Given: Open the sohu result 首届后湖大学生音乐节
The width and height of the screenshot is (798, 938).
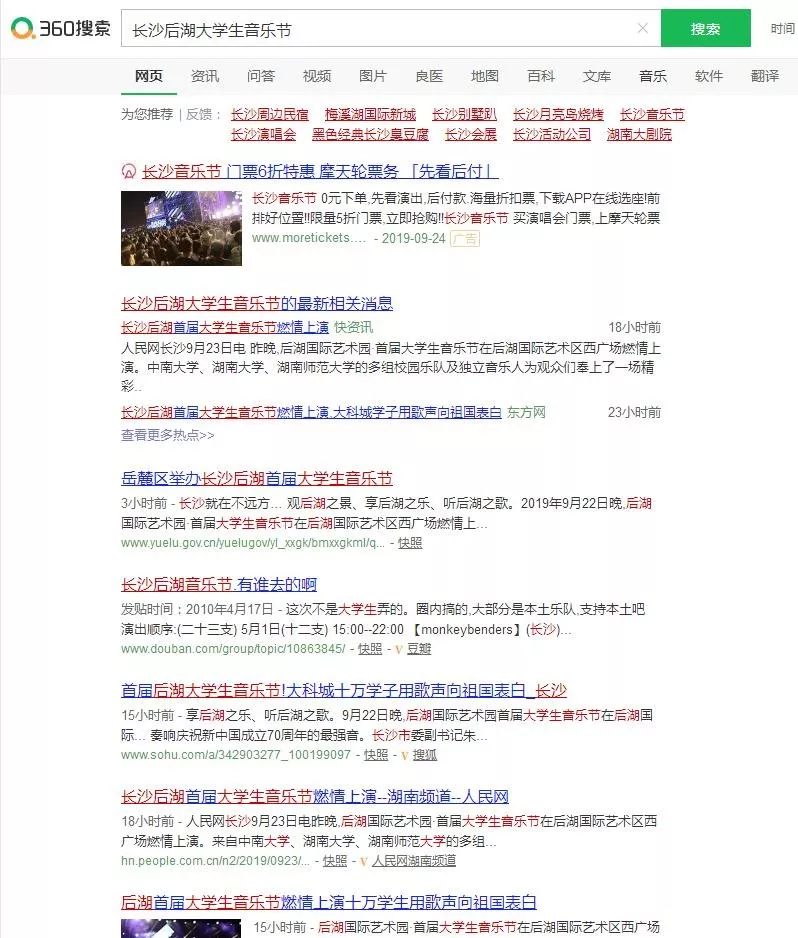Looking at the screenshot, I should pyautogui.click(x=343, y=690).
